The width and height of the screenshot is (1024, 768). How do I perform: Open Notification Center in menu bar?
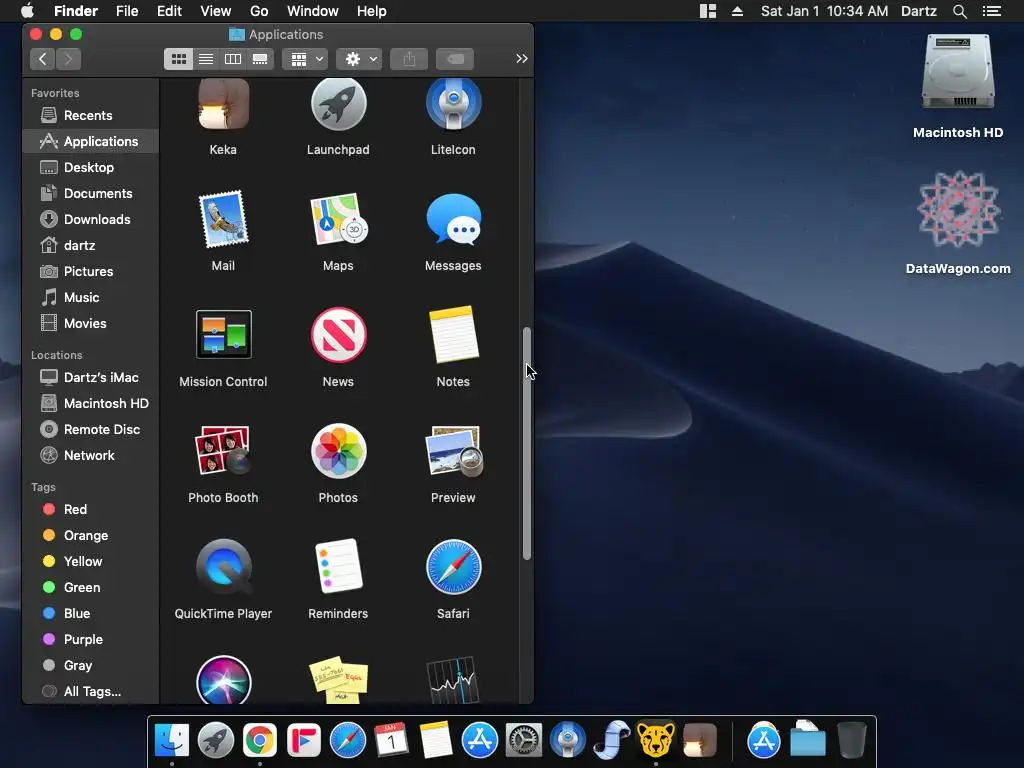coord(992,11)
